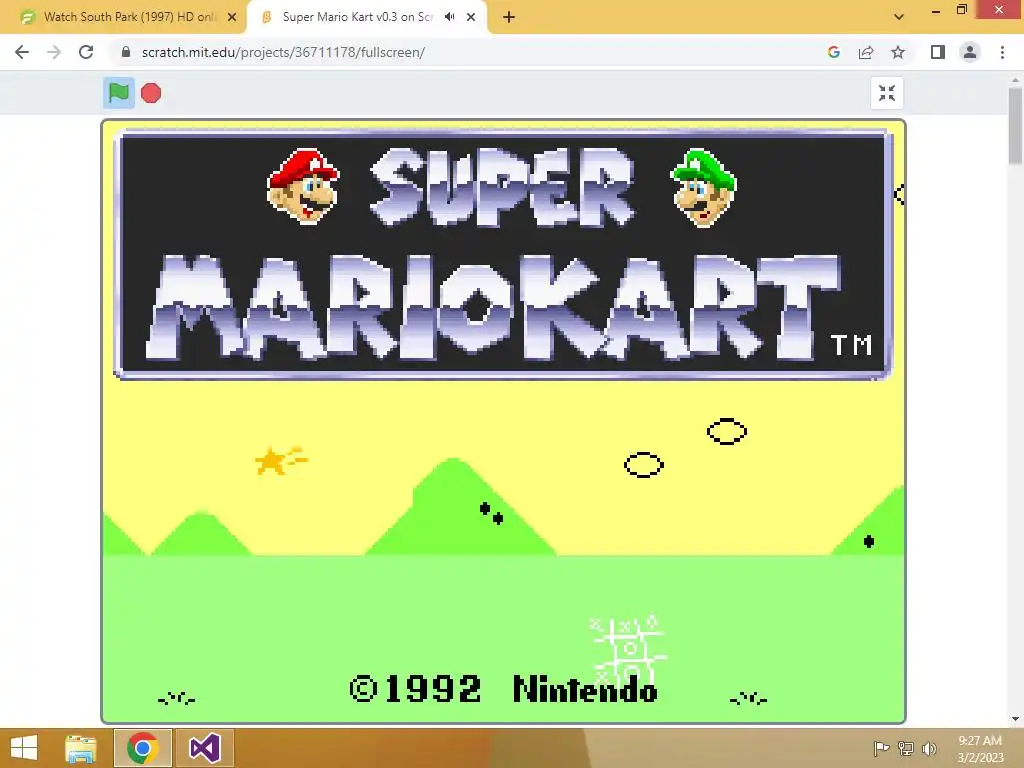Viewport: 1024px width, 768px height.
Task: Open clock showing 9:27 AM
Action: [980, 748]
